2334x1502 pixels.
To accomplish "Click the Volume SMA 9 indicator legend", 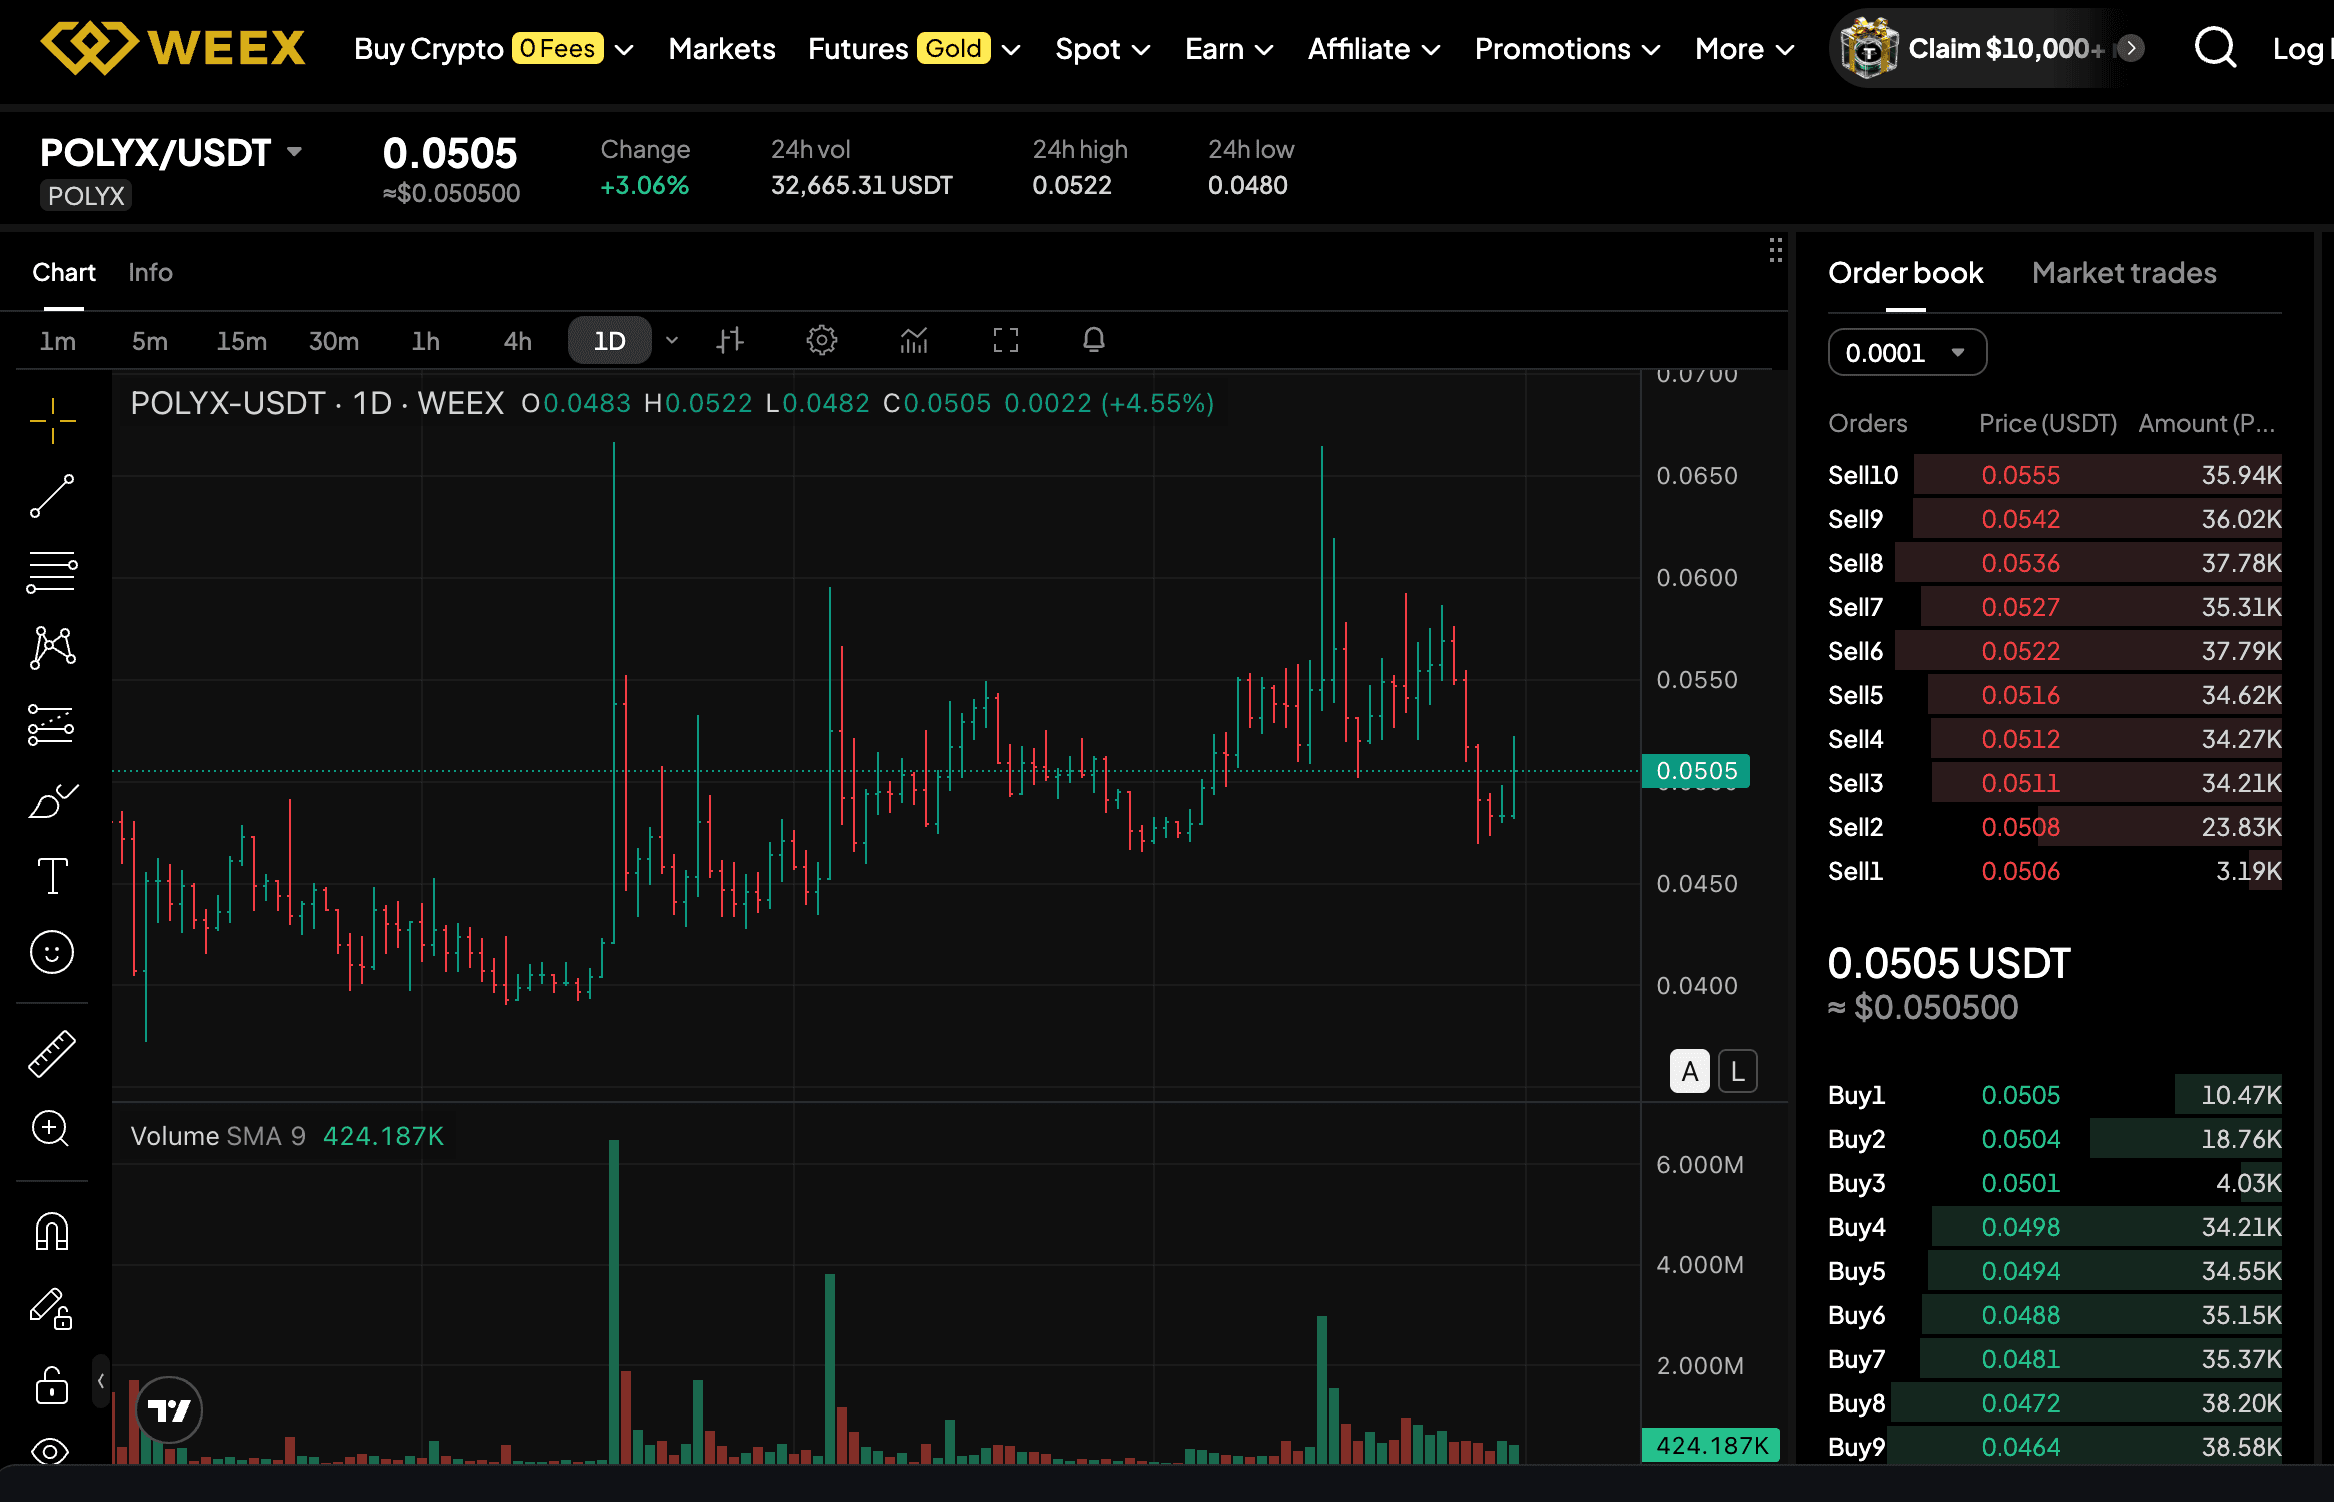I will pyautogui.click(x=287, y=1136).
